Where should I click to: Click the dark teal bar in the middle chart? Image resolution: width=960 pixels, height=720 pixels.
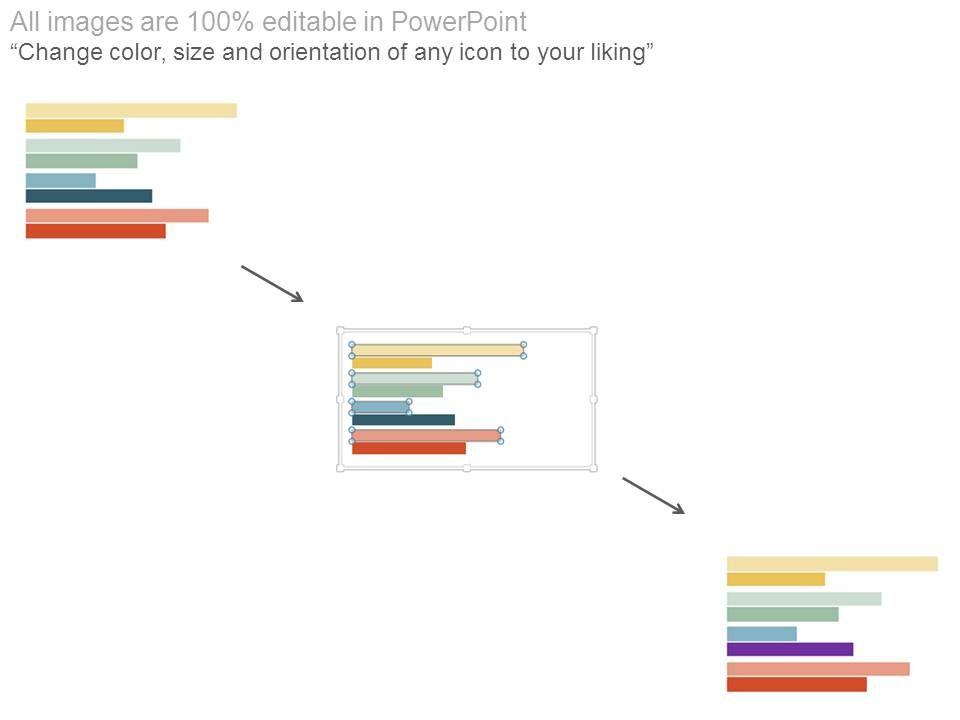[x=403, y=420]
